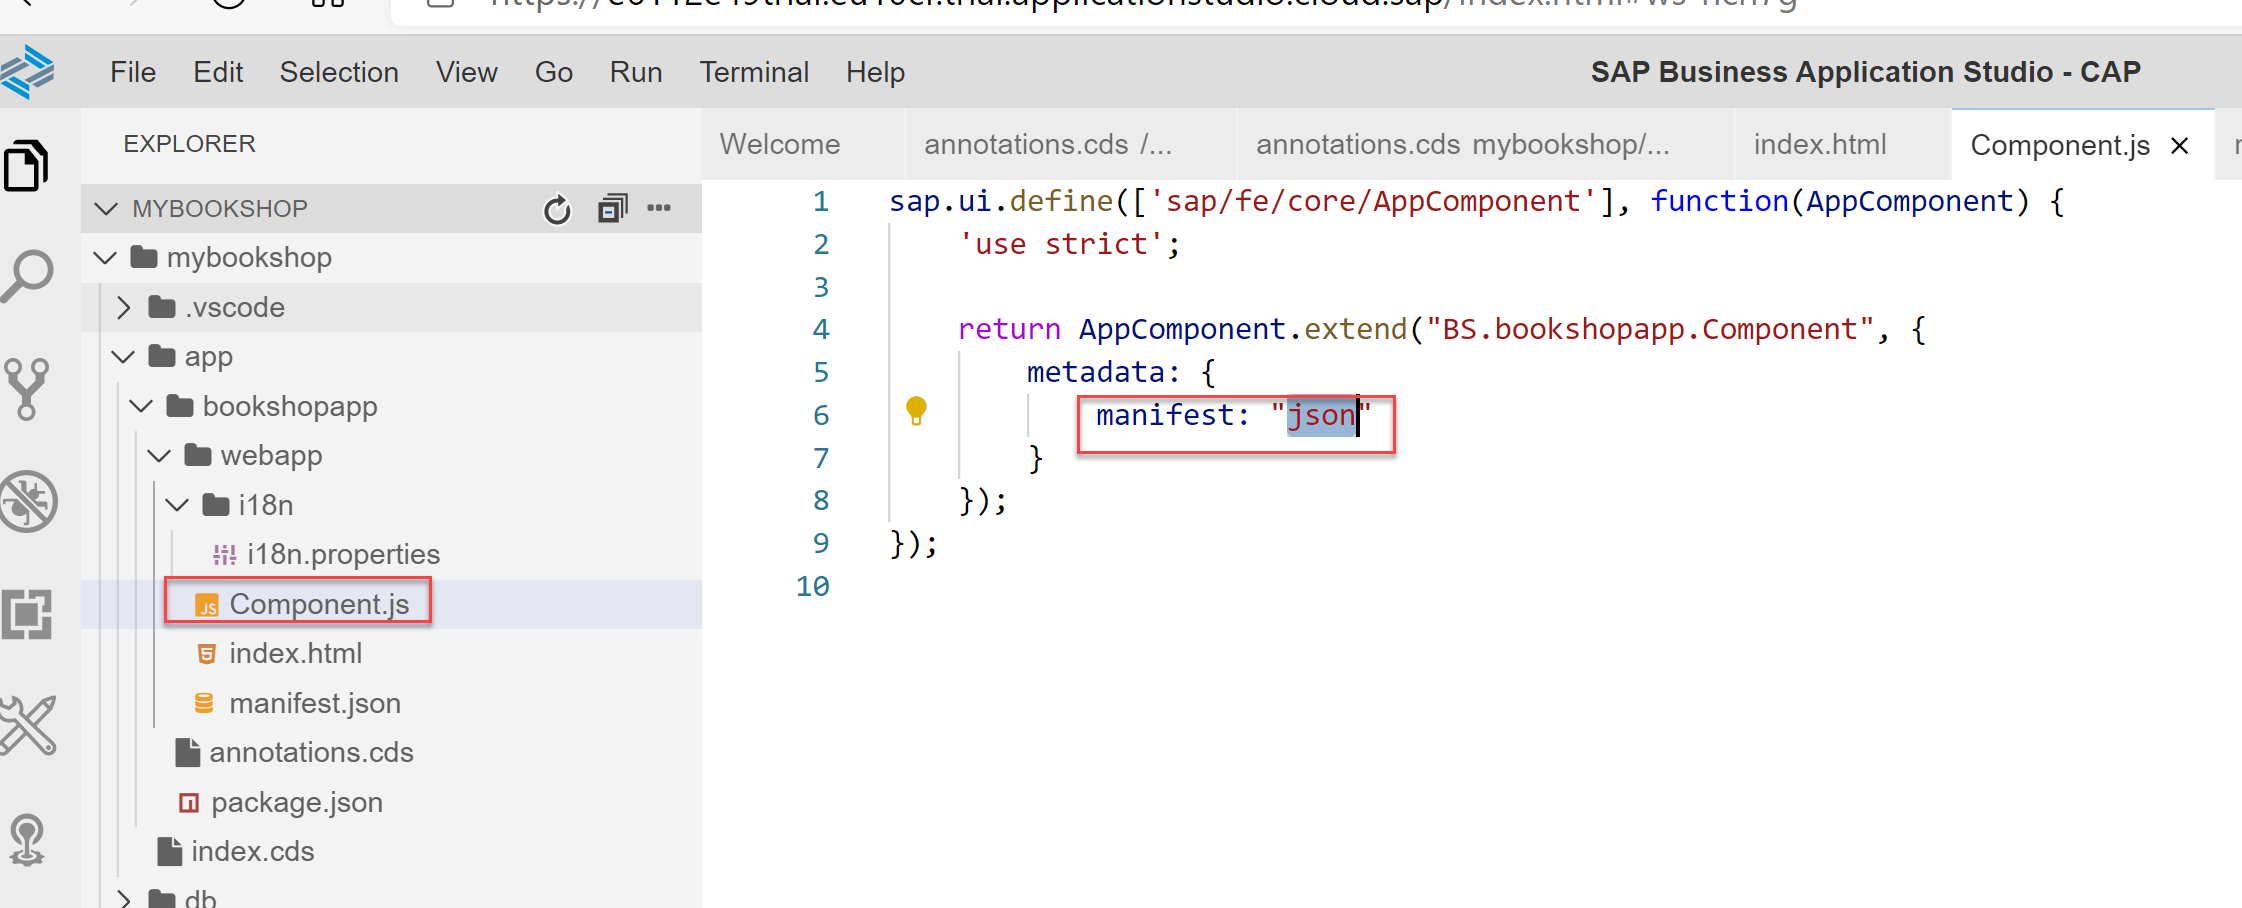
Task: Open the Selection menu
Action: [x=339, y=72]
